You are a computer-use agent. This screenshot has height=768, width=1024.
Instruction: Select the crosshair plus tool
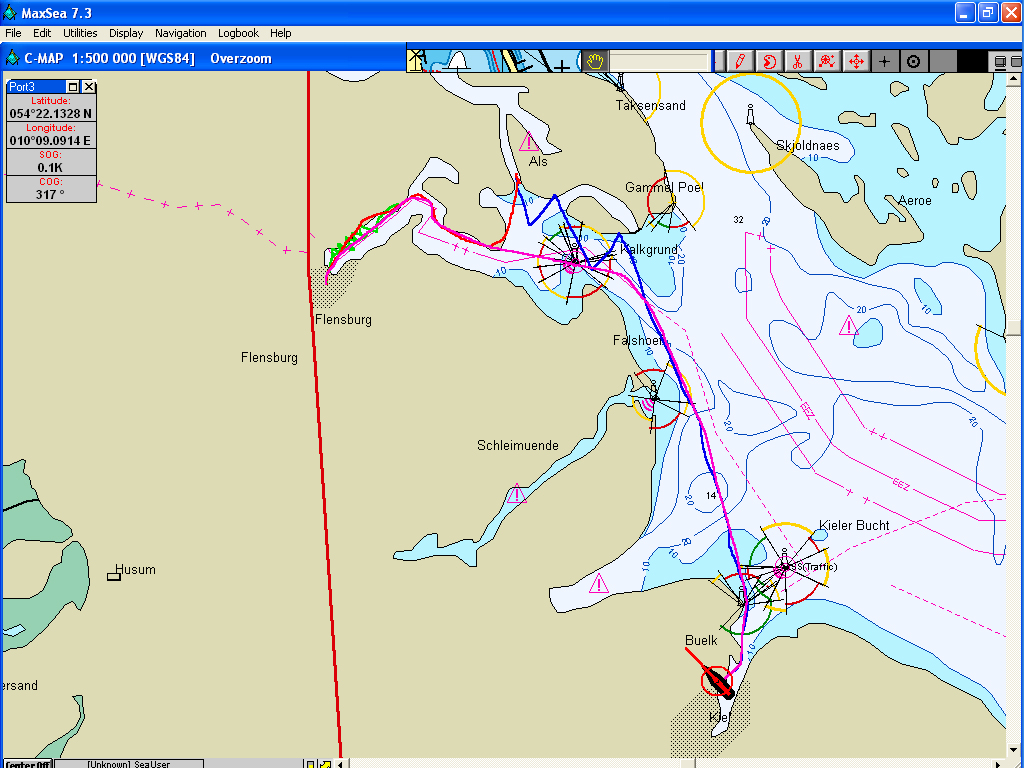(884, 61)
